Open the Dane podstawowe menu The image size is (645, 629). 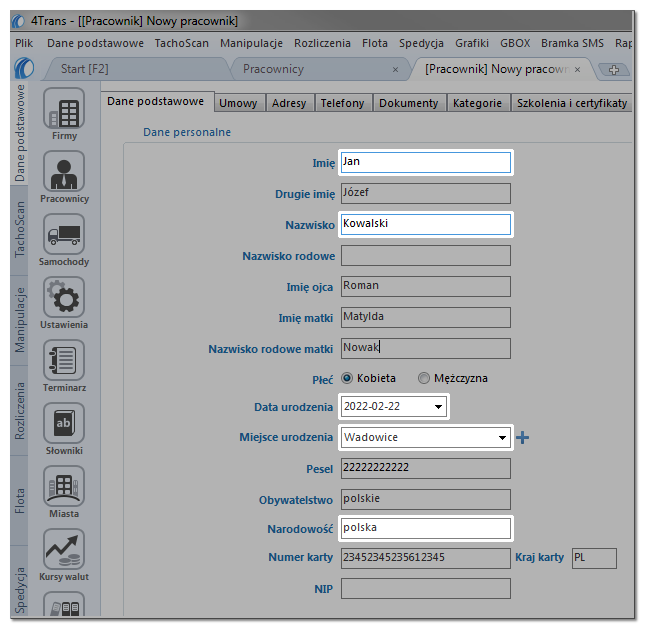(x=95, y=43)
